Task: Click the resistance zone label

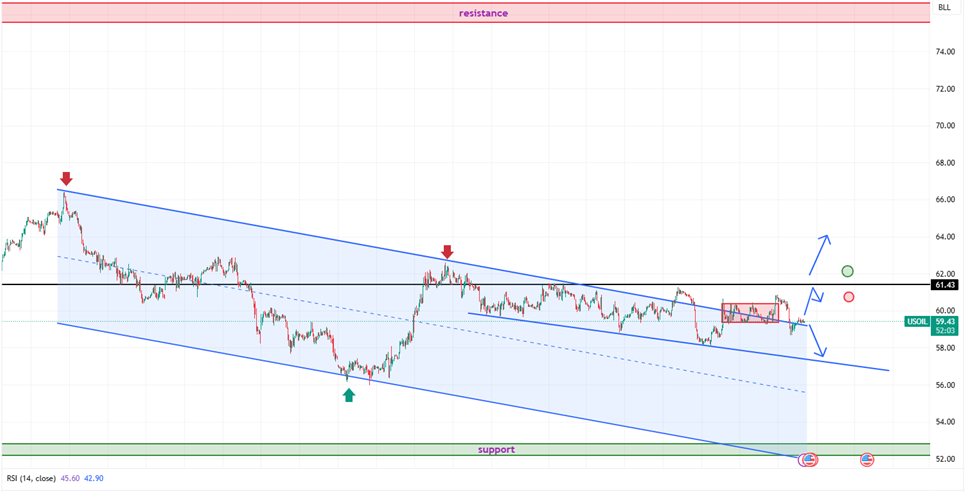Action: tap(483, 13)
